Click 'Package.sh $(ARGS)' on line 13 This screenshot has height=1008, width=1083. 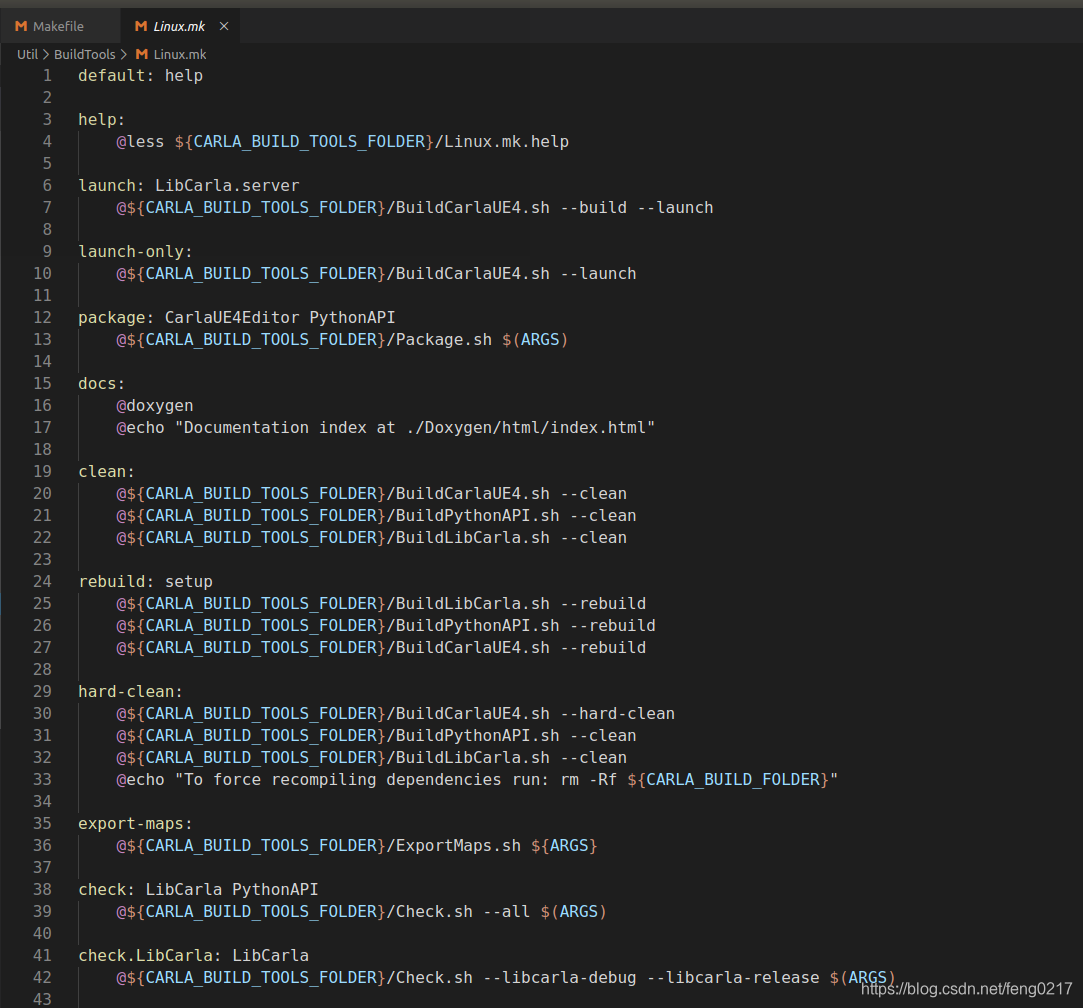point(481,340)
